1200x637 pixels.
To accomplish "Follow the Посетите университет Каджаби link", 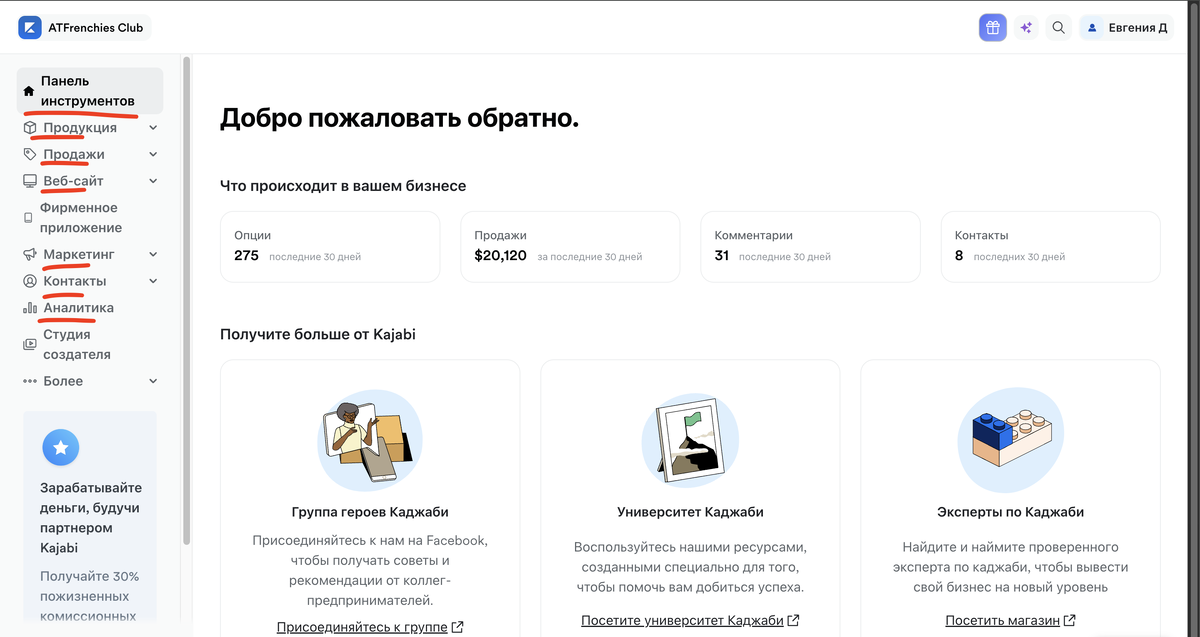I will pos(682,620).
